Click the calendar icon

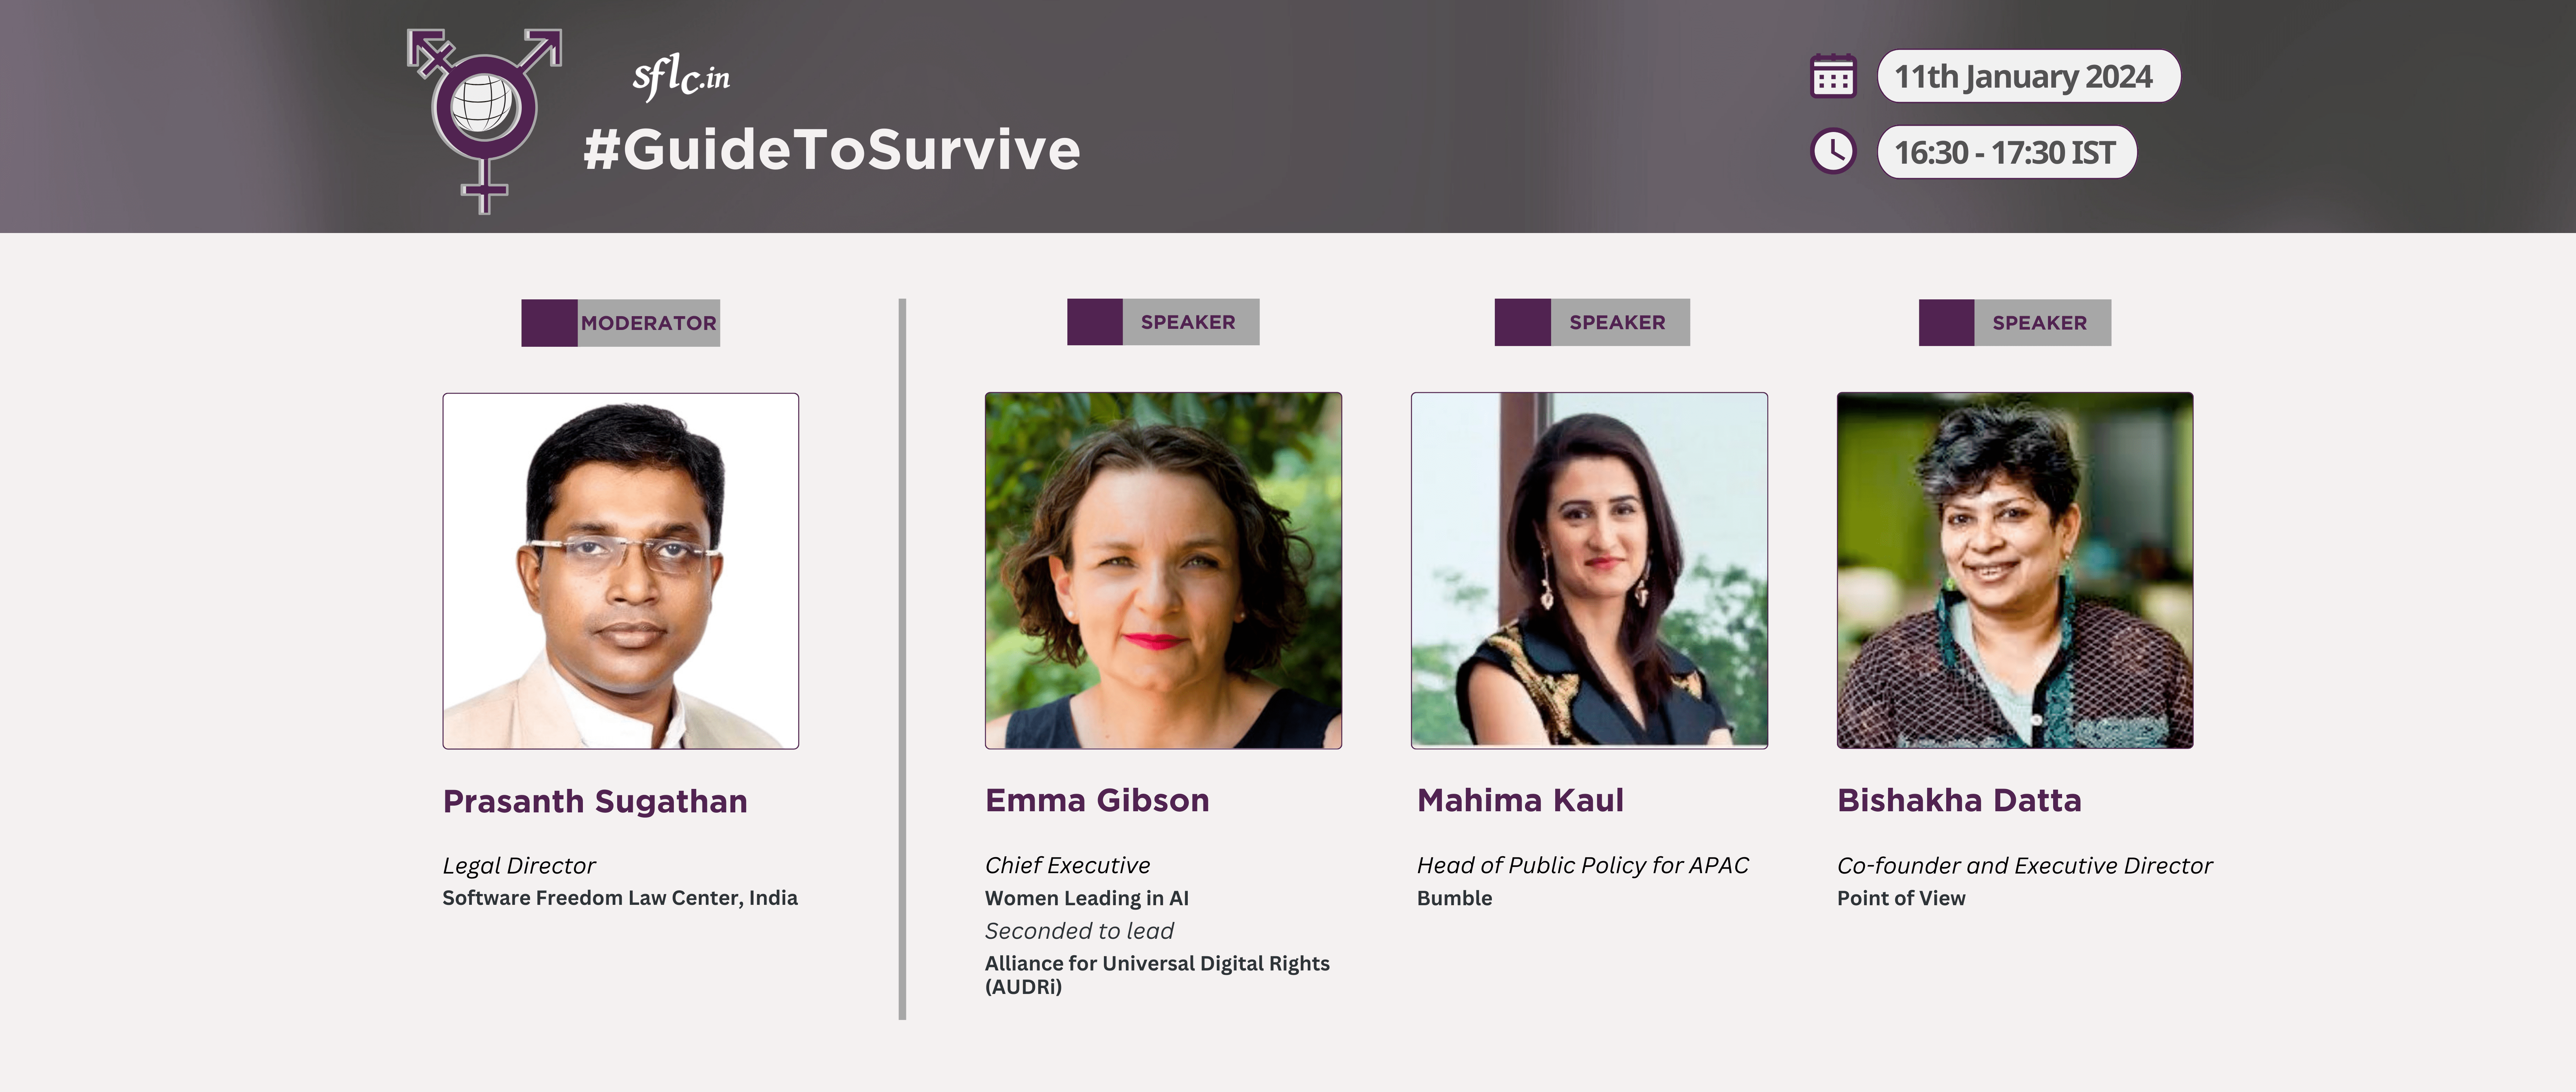pyautogui.click(x=1833, y=76)
